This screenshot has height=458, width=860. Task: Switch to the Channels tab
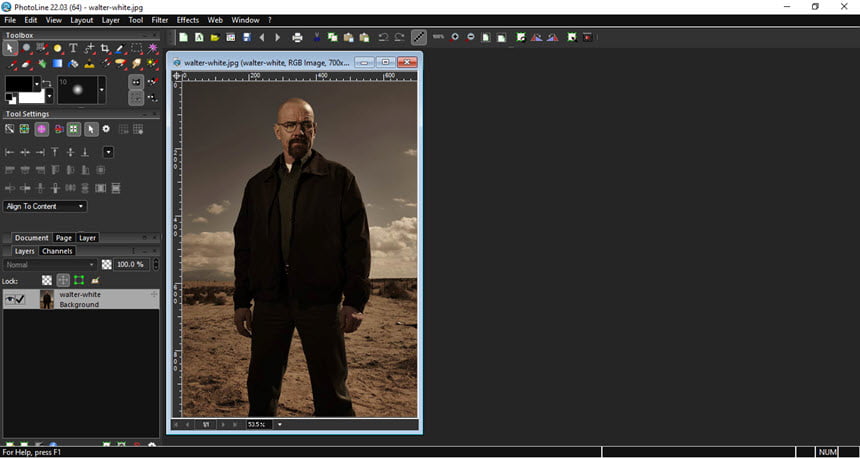[57, 251]
